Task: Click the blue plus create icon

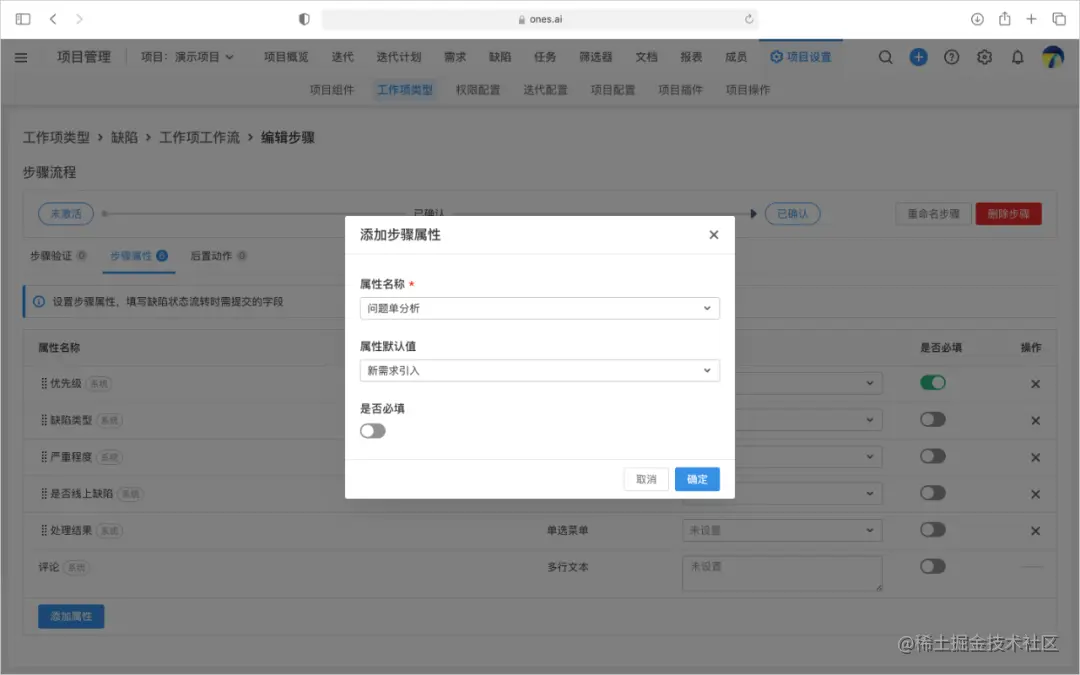Action: (x=918, y=57)
